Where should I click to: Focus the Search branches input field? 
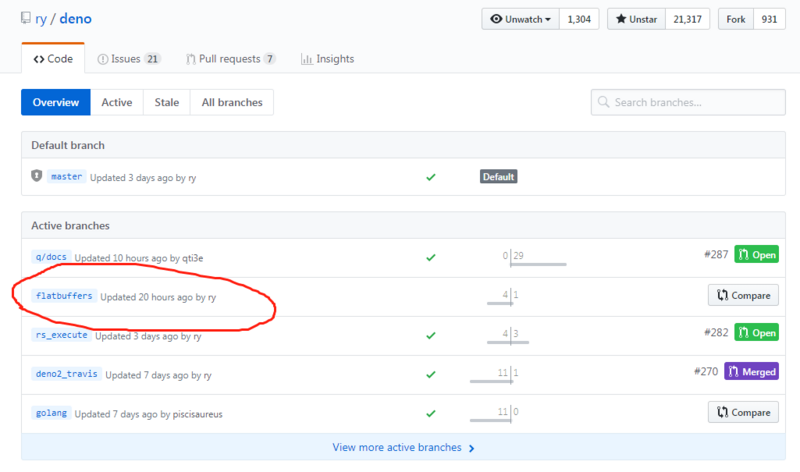click(688, 102)
